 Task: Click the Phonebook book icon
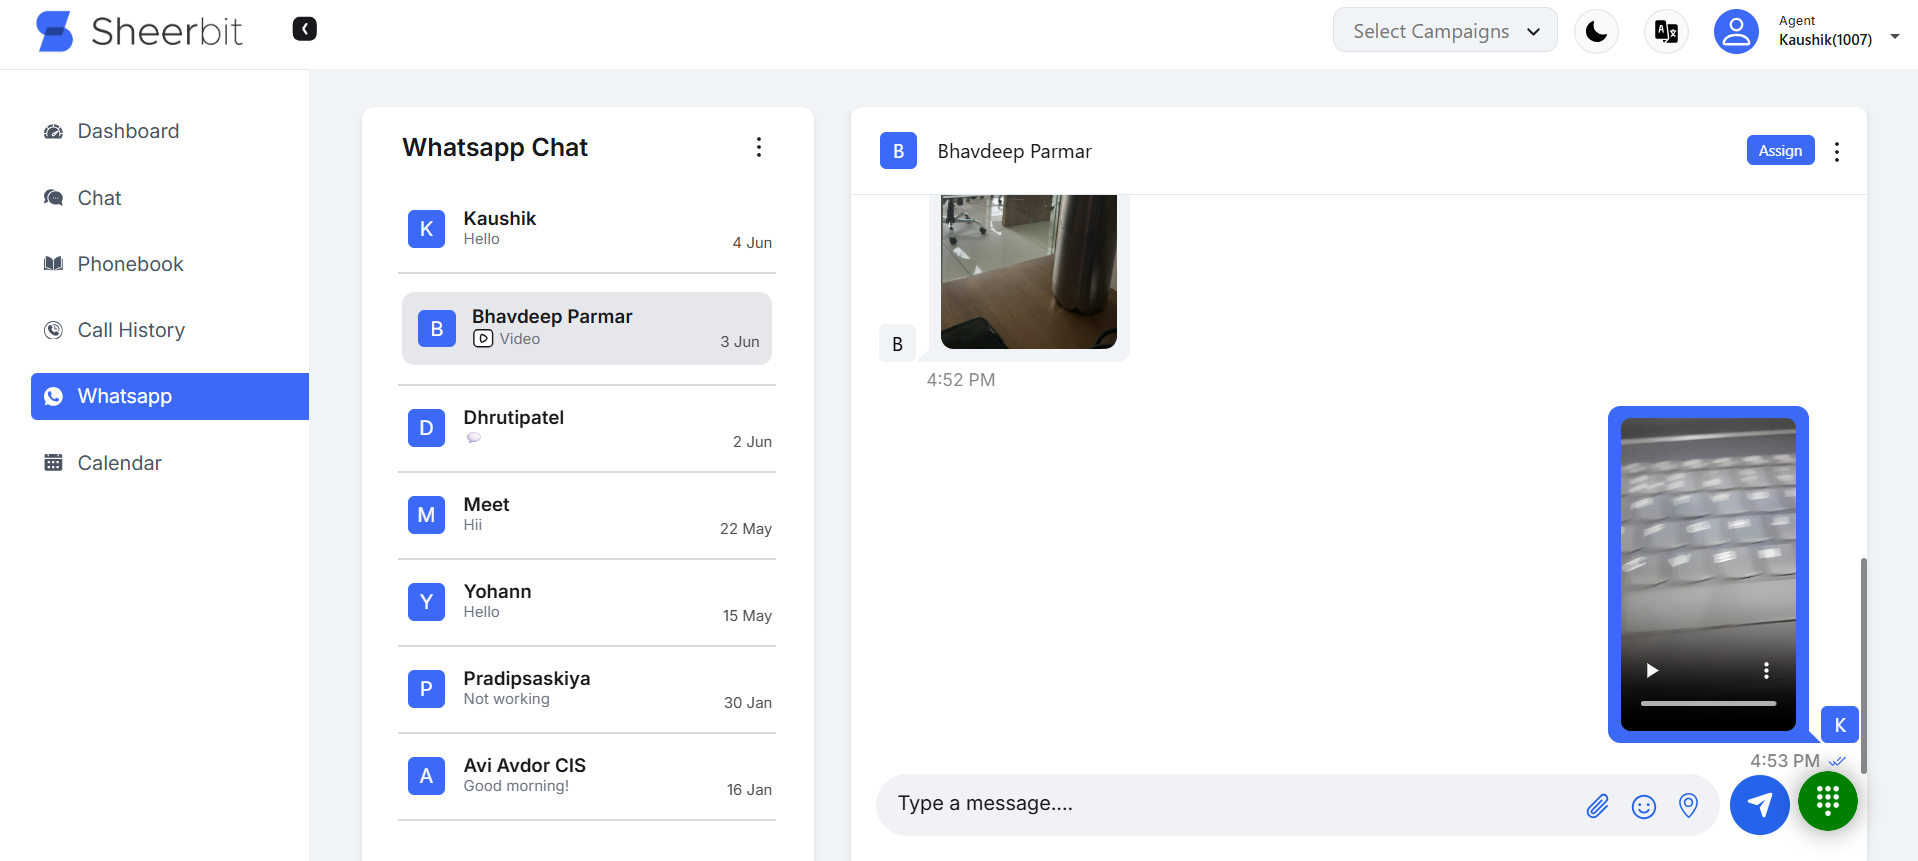point(53,264)
